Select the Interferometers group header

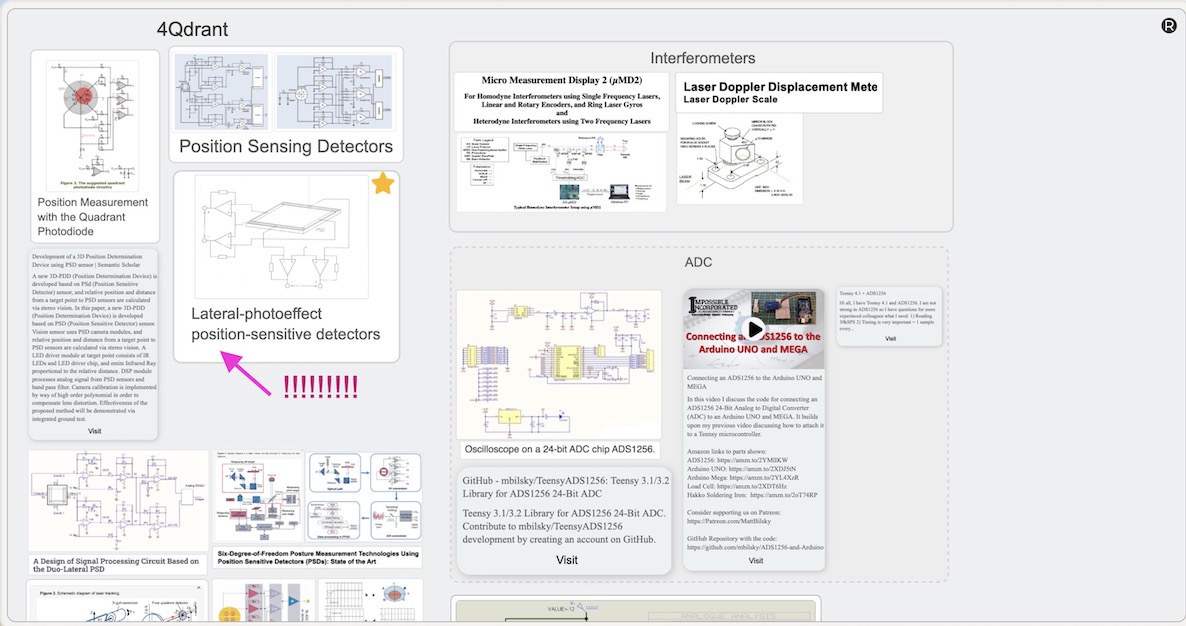coord(702,58)
